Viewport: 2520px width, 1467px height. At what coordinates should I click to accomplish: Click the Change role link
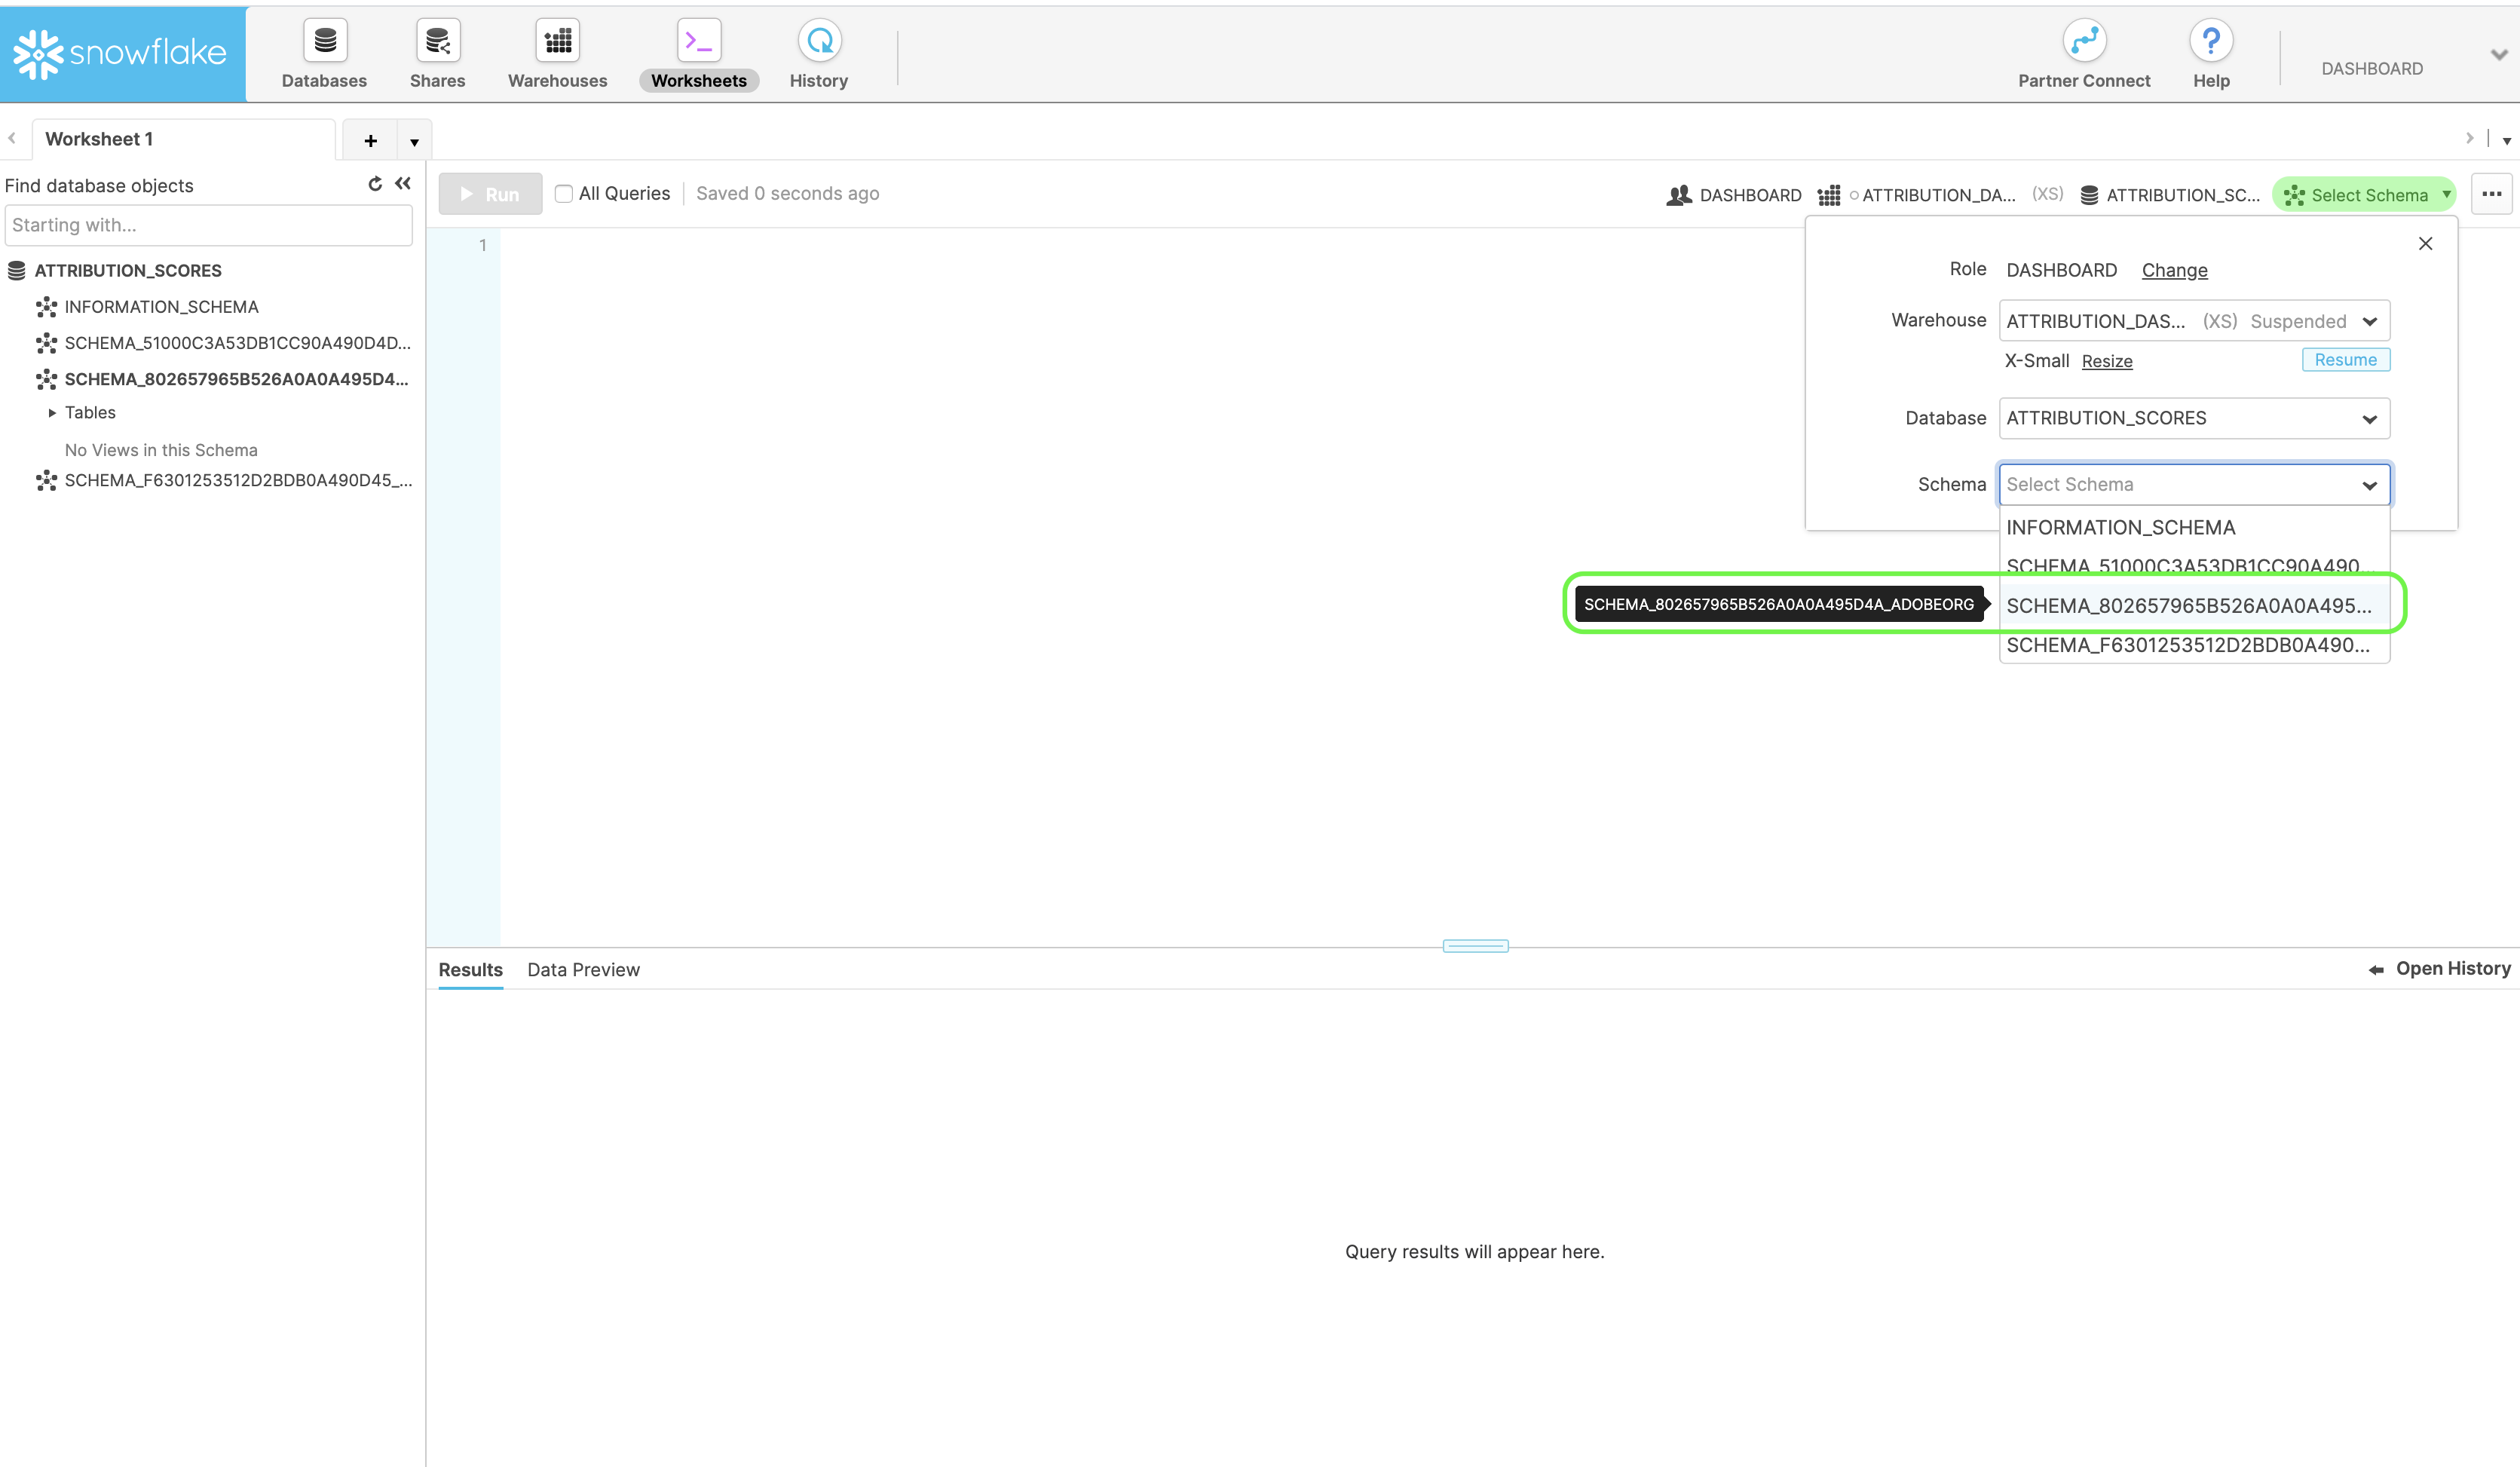click(x=2174, y=270)
